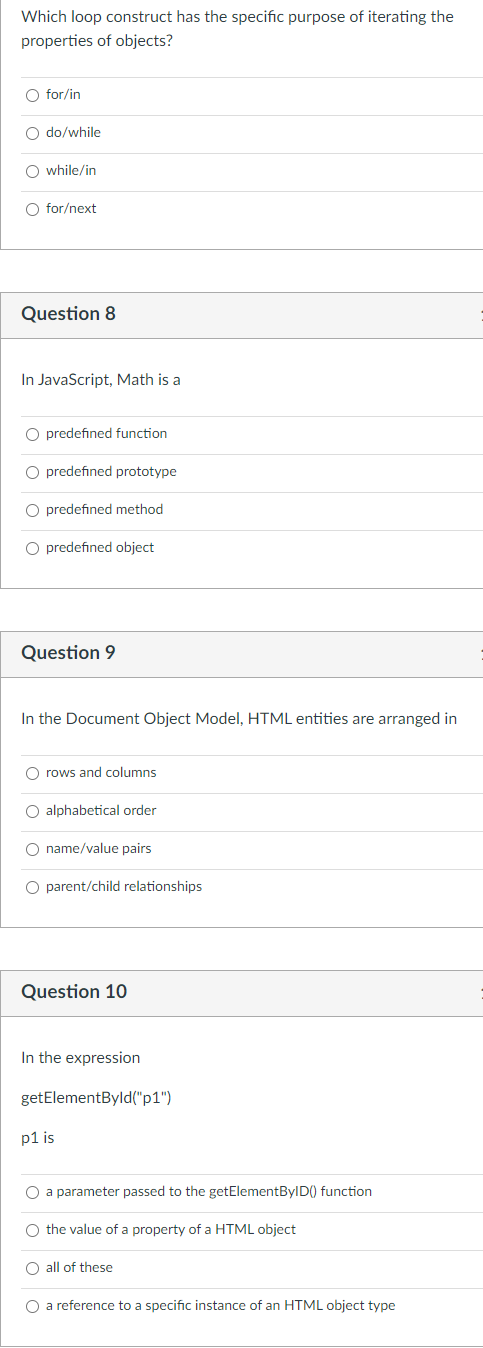Screen dimensions: 483x1348
Task: Select the for/next option
Action: [33, 209]
